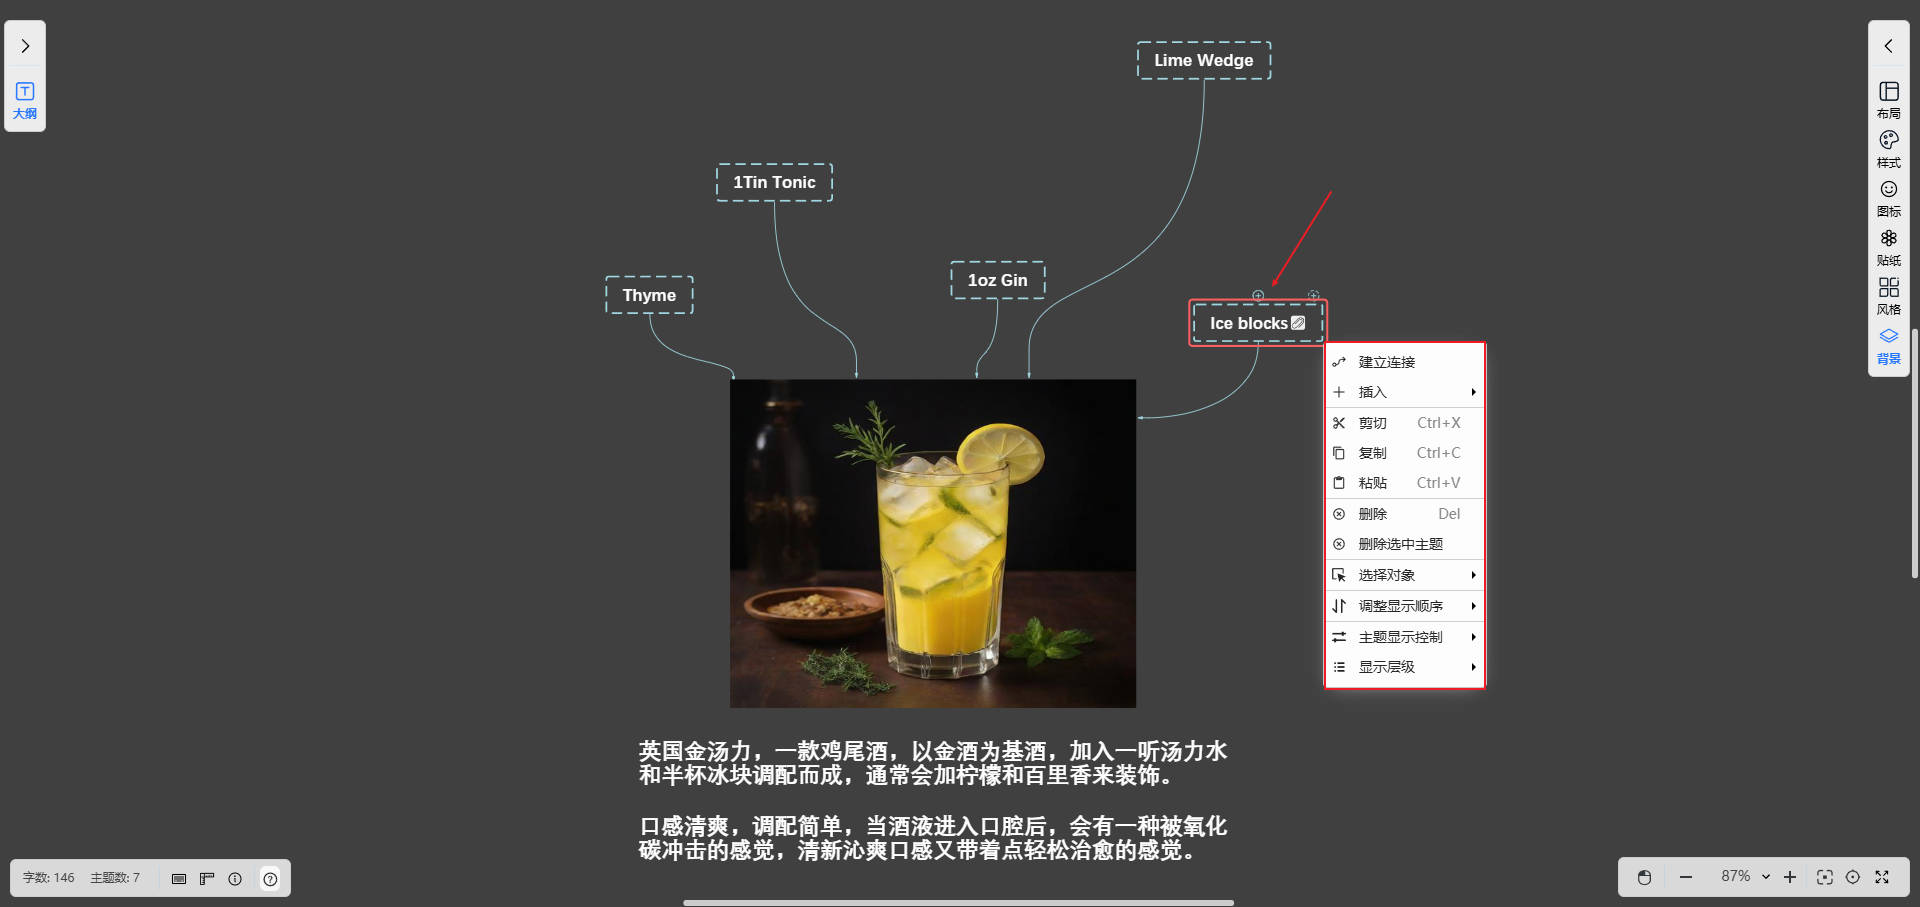Image resolution: width=1920 pixels, height=907 pixels.
Task: Open the 图标 smiley icon panel
Action: click(1888, 198)
